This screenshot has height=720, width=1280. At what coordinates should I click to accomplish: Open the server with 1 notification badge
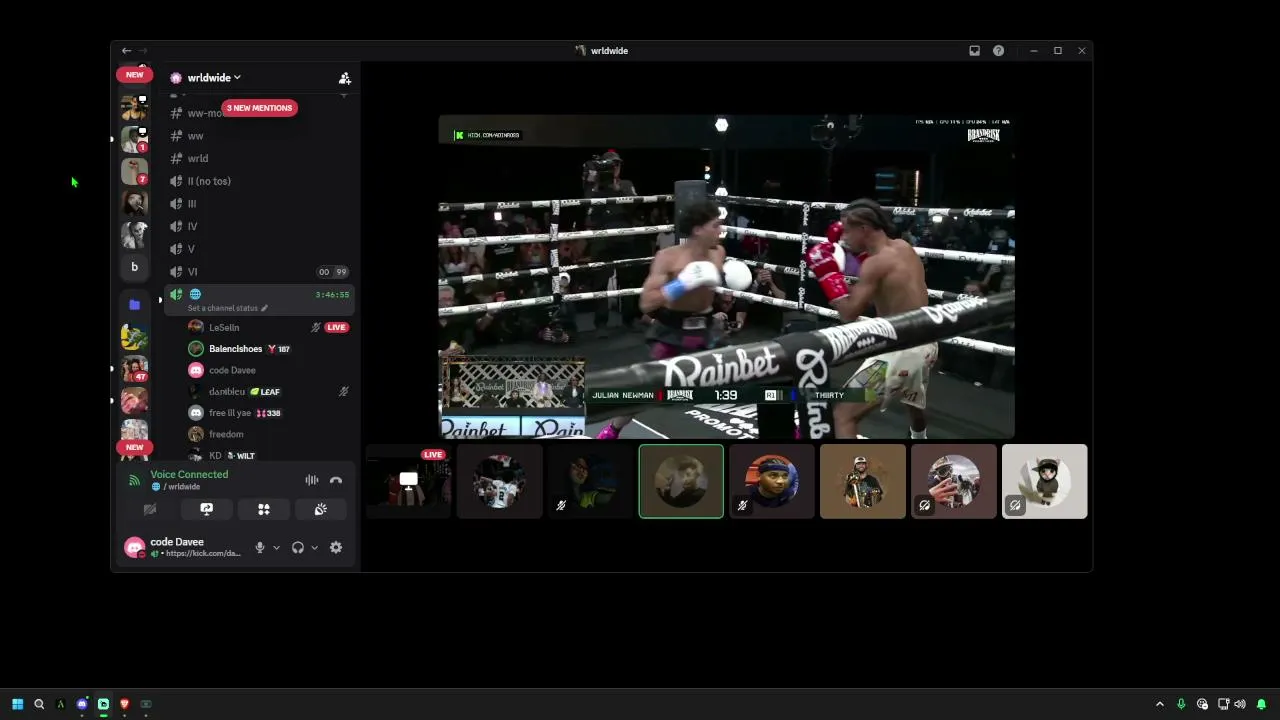click(134, 139)
